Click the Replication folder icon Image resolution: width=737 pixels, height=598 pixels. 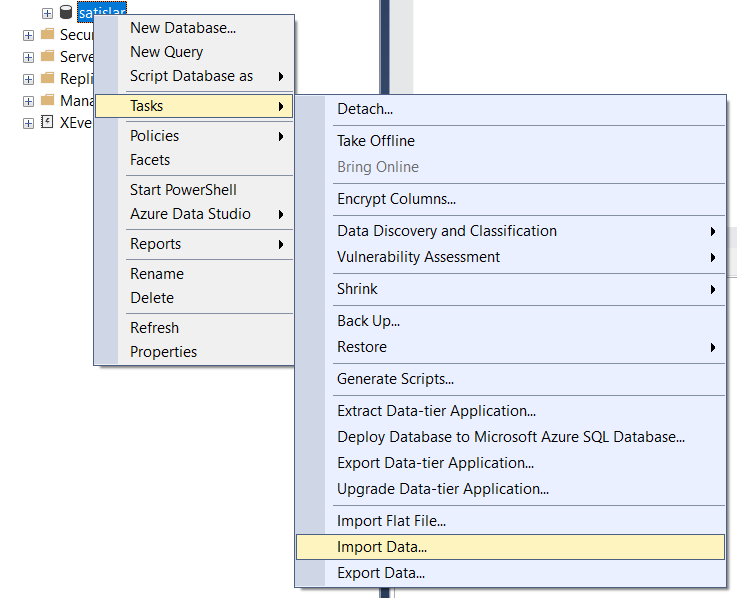coord(47,78)
